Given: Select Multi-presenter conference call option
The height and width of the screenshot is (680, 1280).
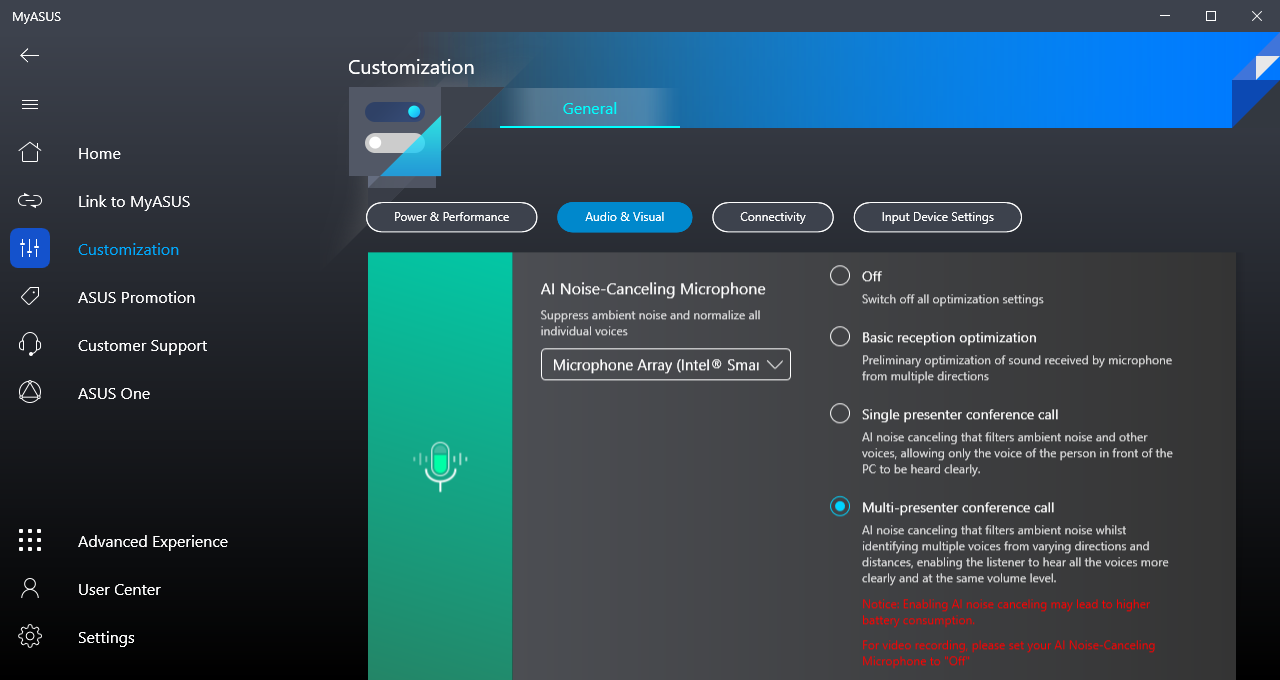Looking at the screenshot, I should point(840,506).
